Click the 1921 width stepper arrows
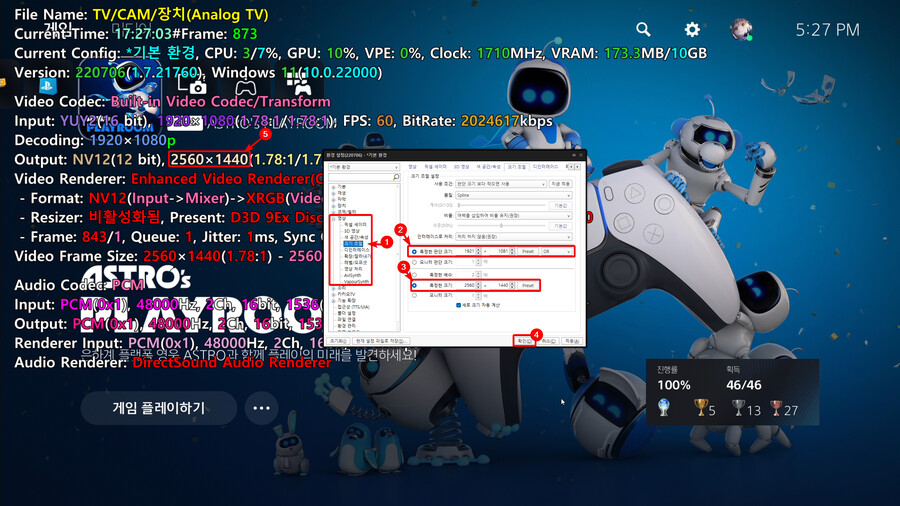 pos(479,252)
